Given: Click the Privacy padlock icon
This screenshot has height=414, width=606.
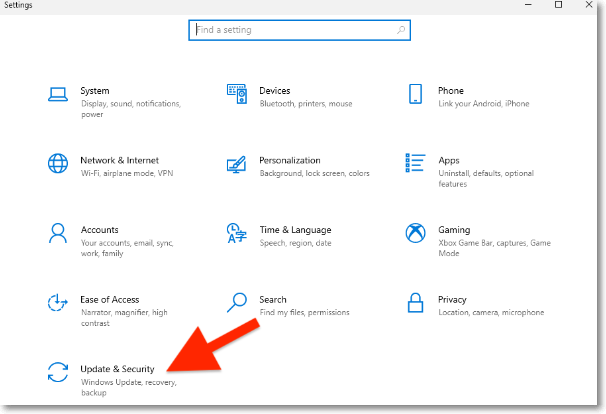Looking at the screenshot, I should point(415,302).
